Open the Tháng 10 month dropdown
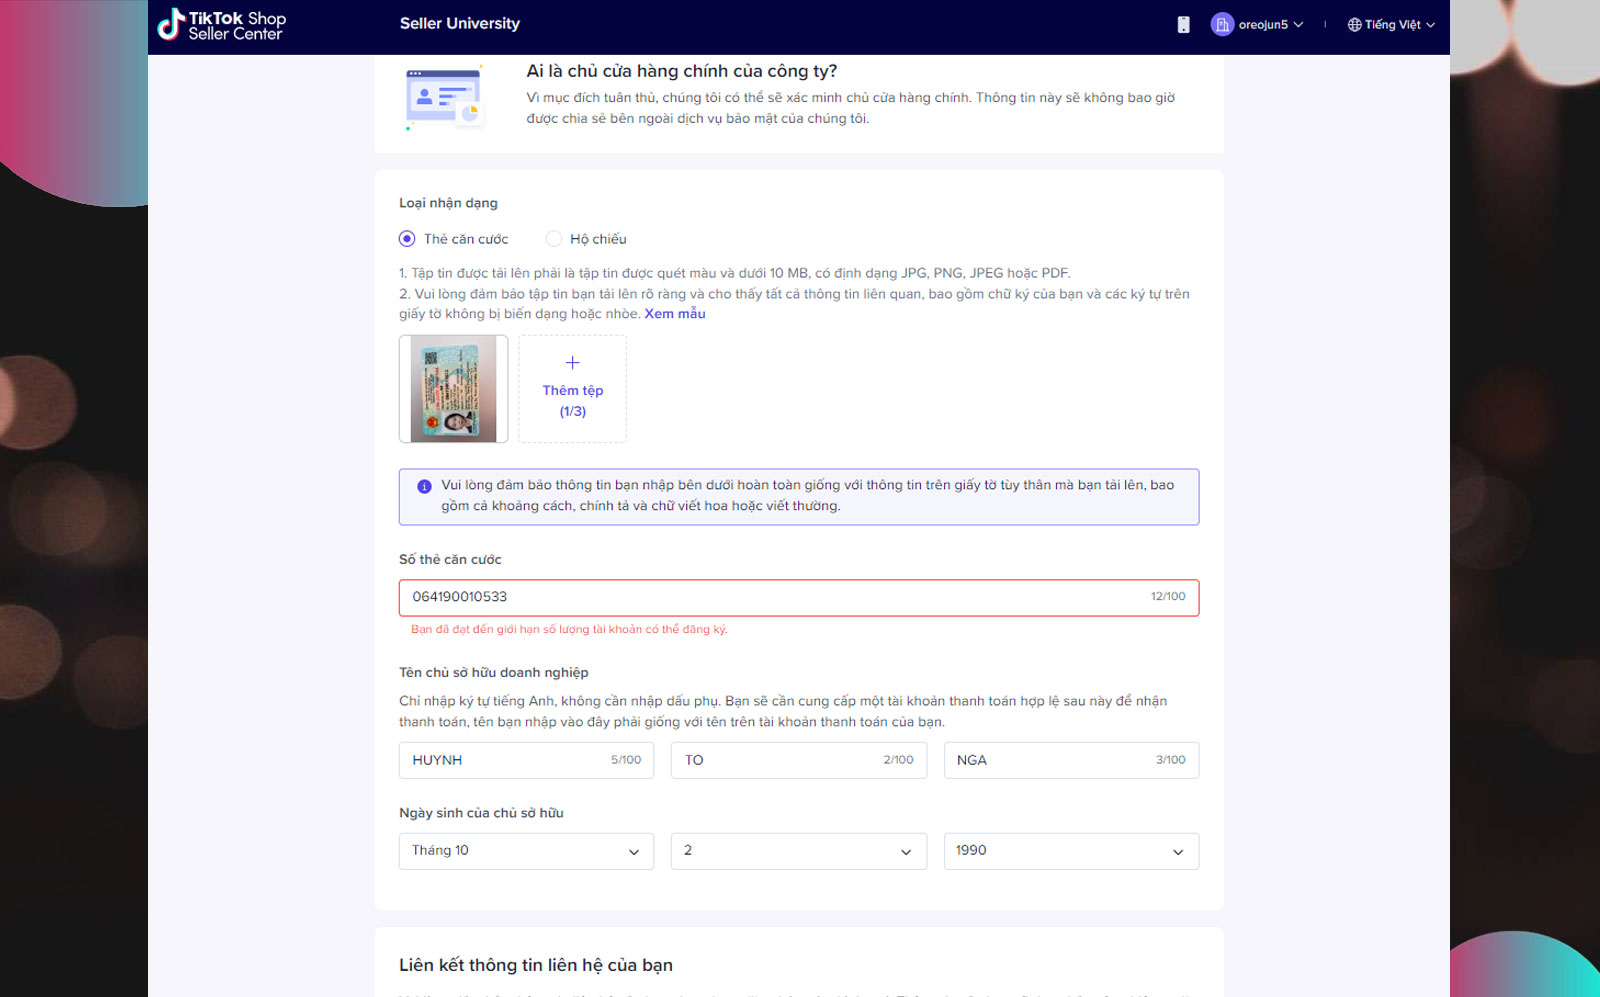The image size is (1600, 997). (x=526, y=851)
